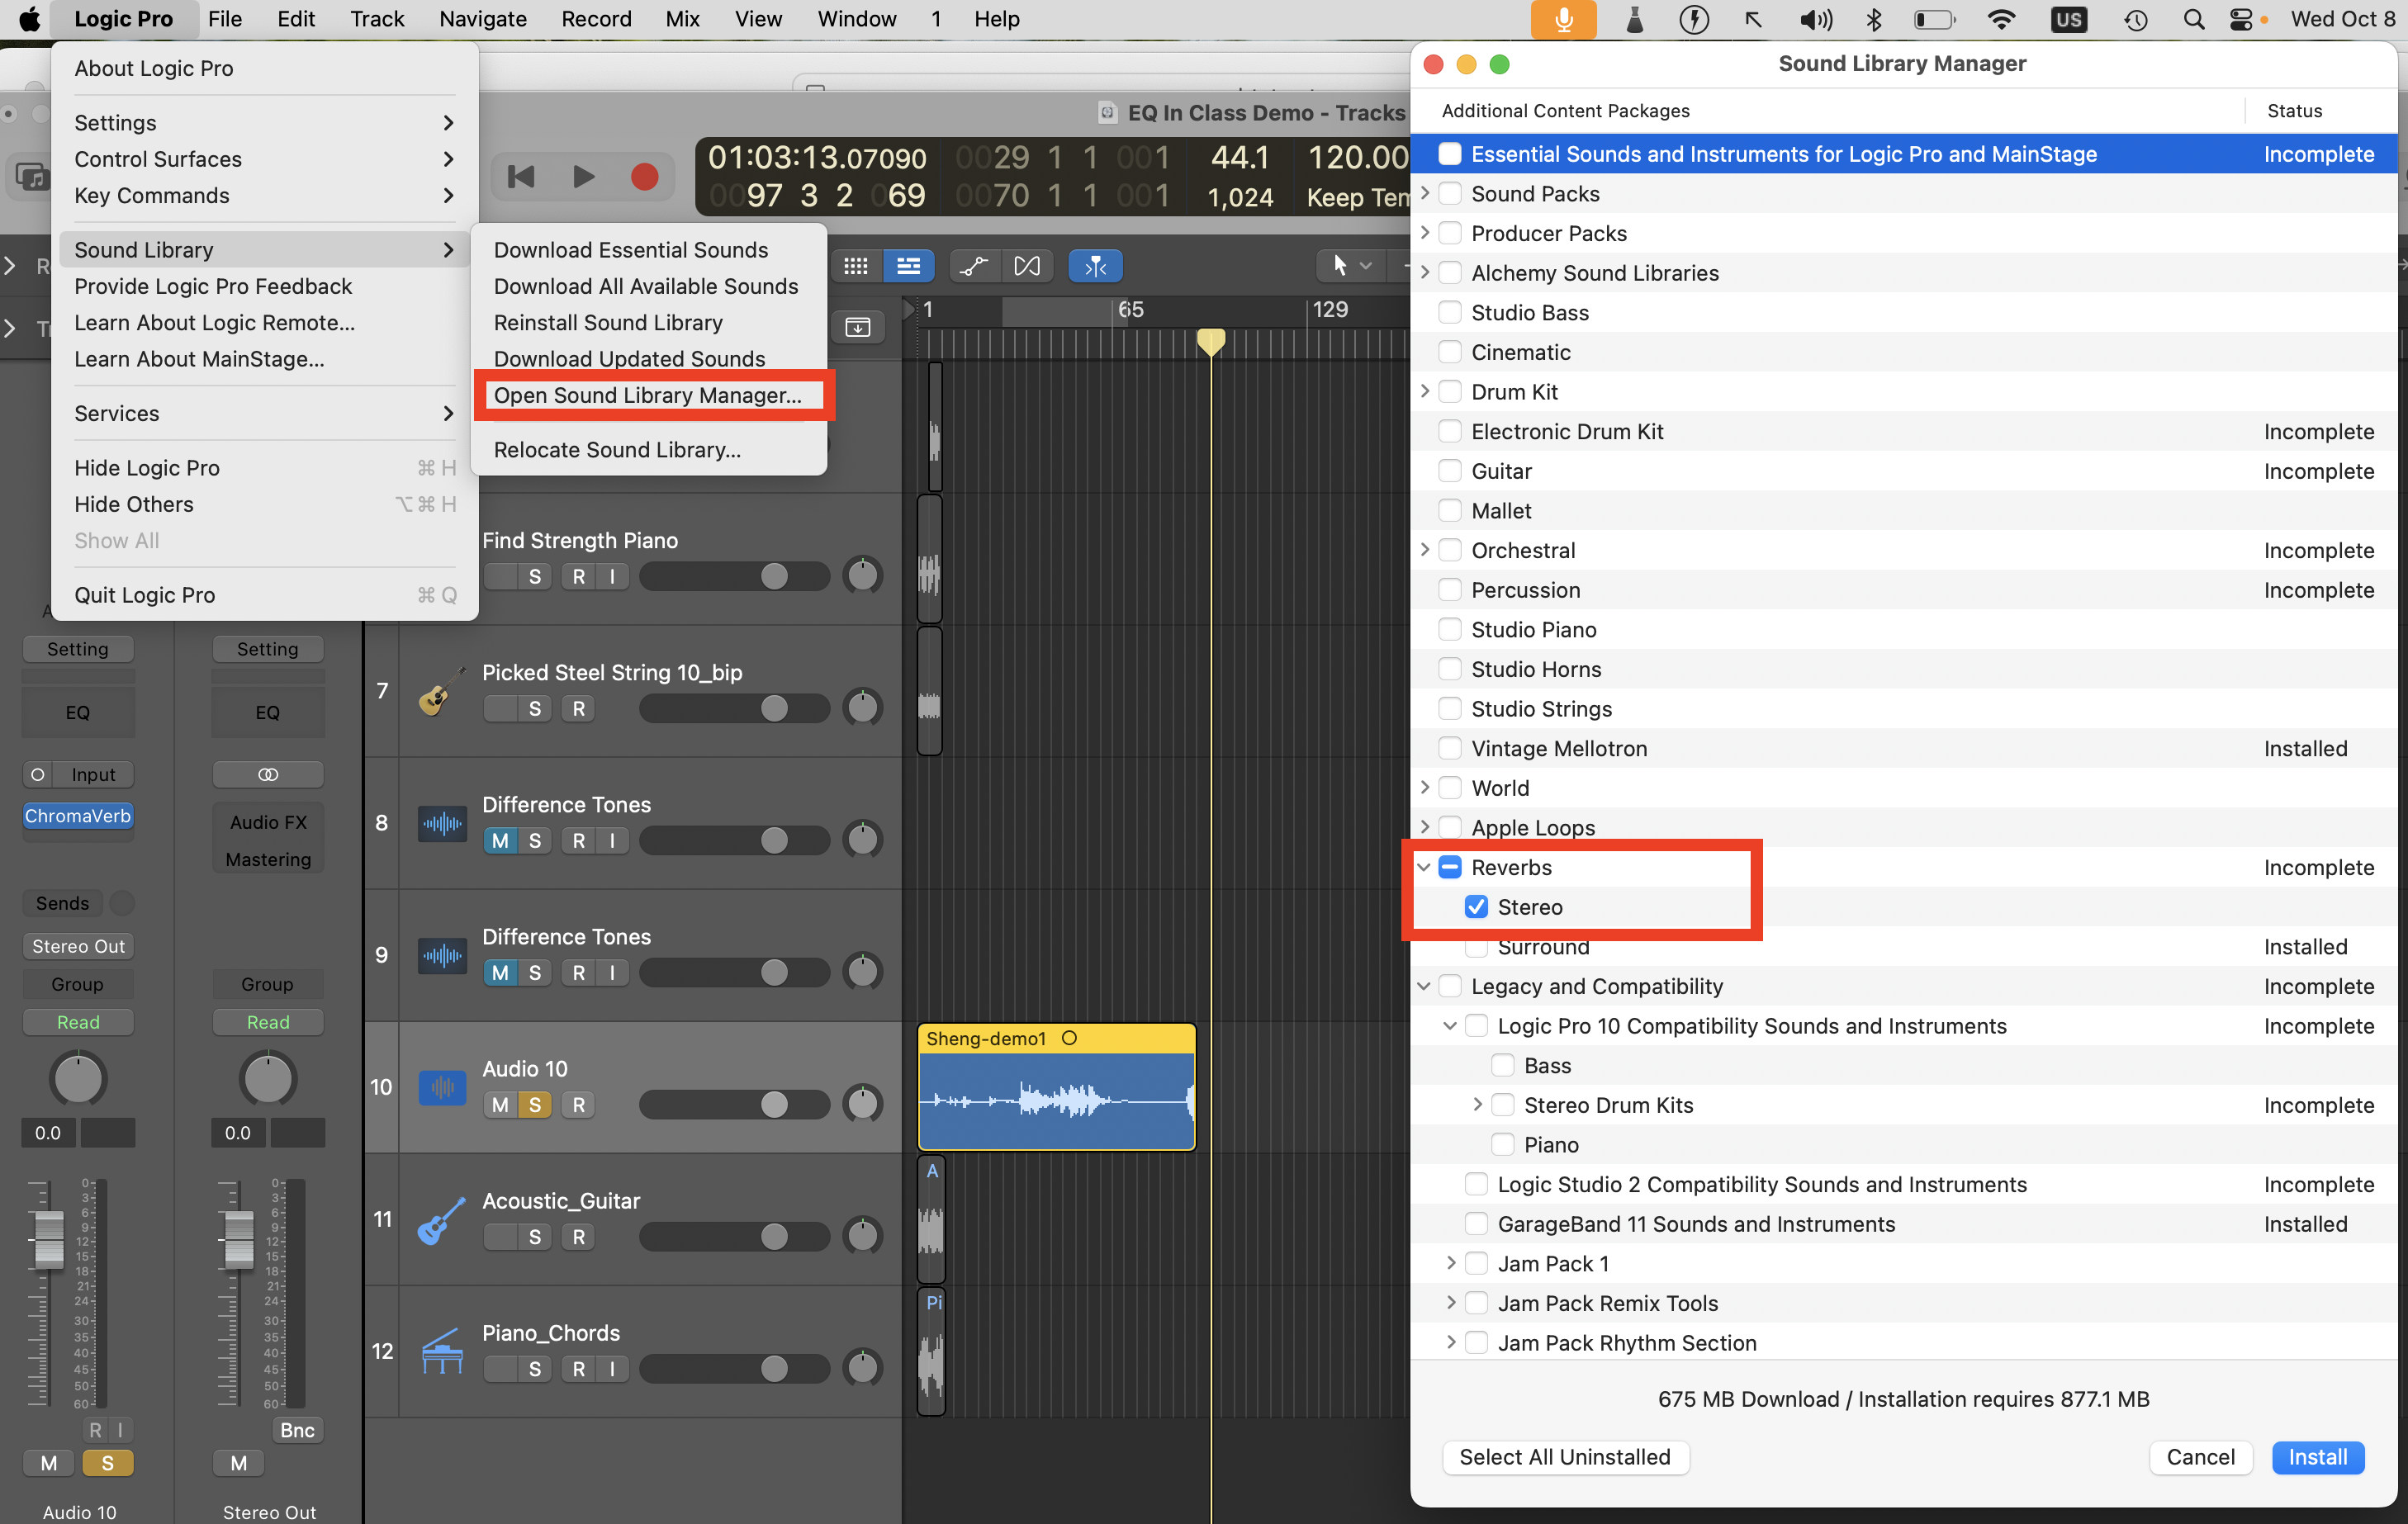Expand the Jam Pack 1 item
The width and height of the screenshot is (2408, 1524).
click(1451, 1263)
